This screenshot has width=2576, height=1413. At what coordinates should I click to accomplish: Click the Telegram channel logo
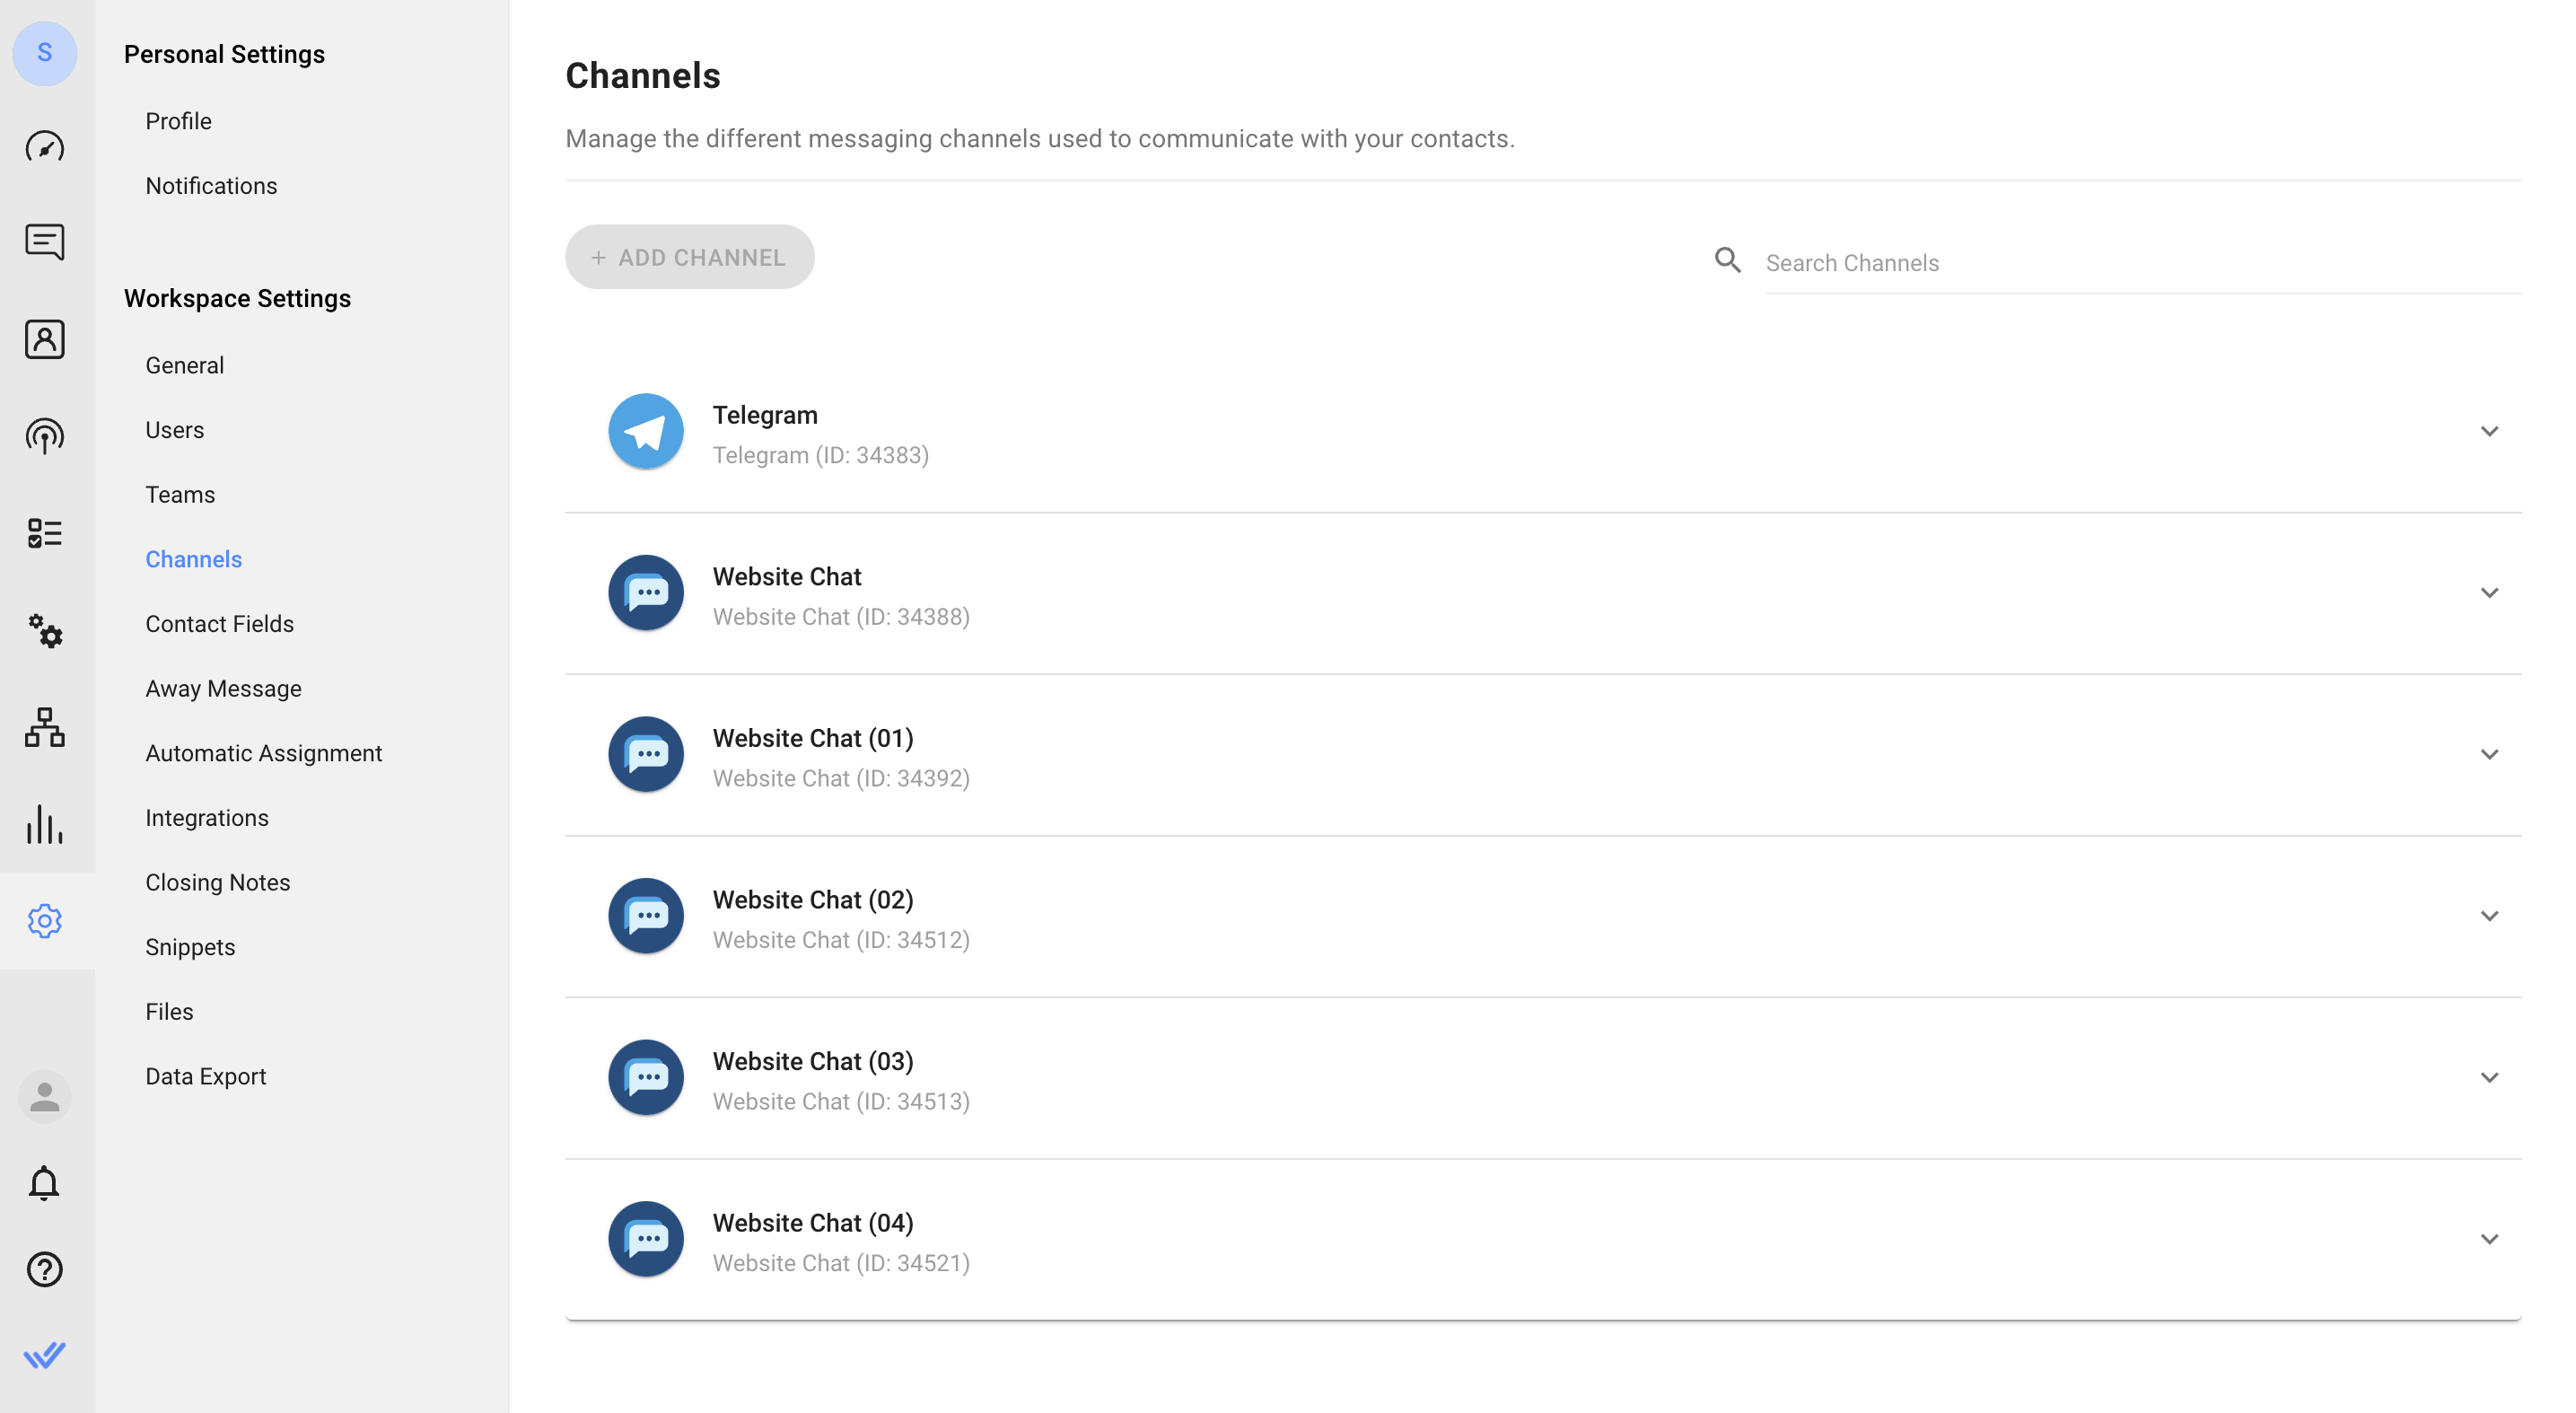pos(646,431)
